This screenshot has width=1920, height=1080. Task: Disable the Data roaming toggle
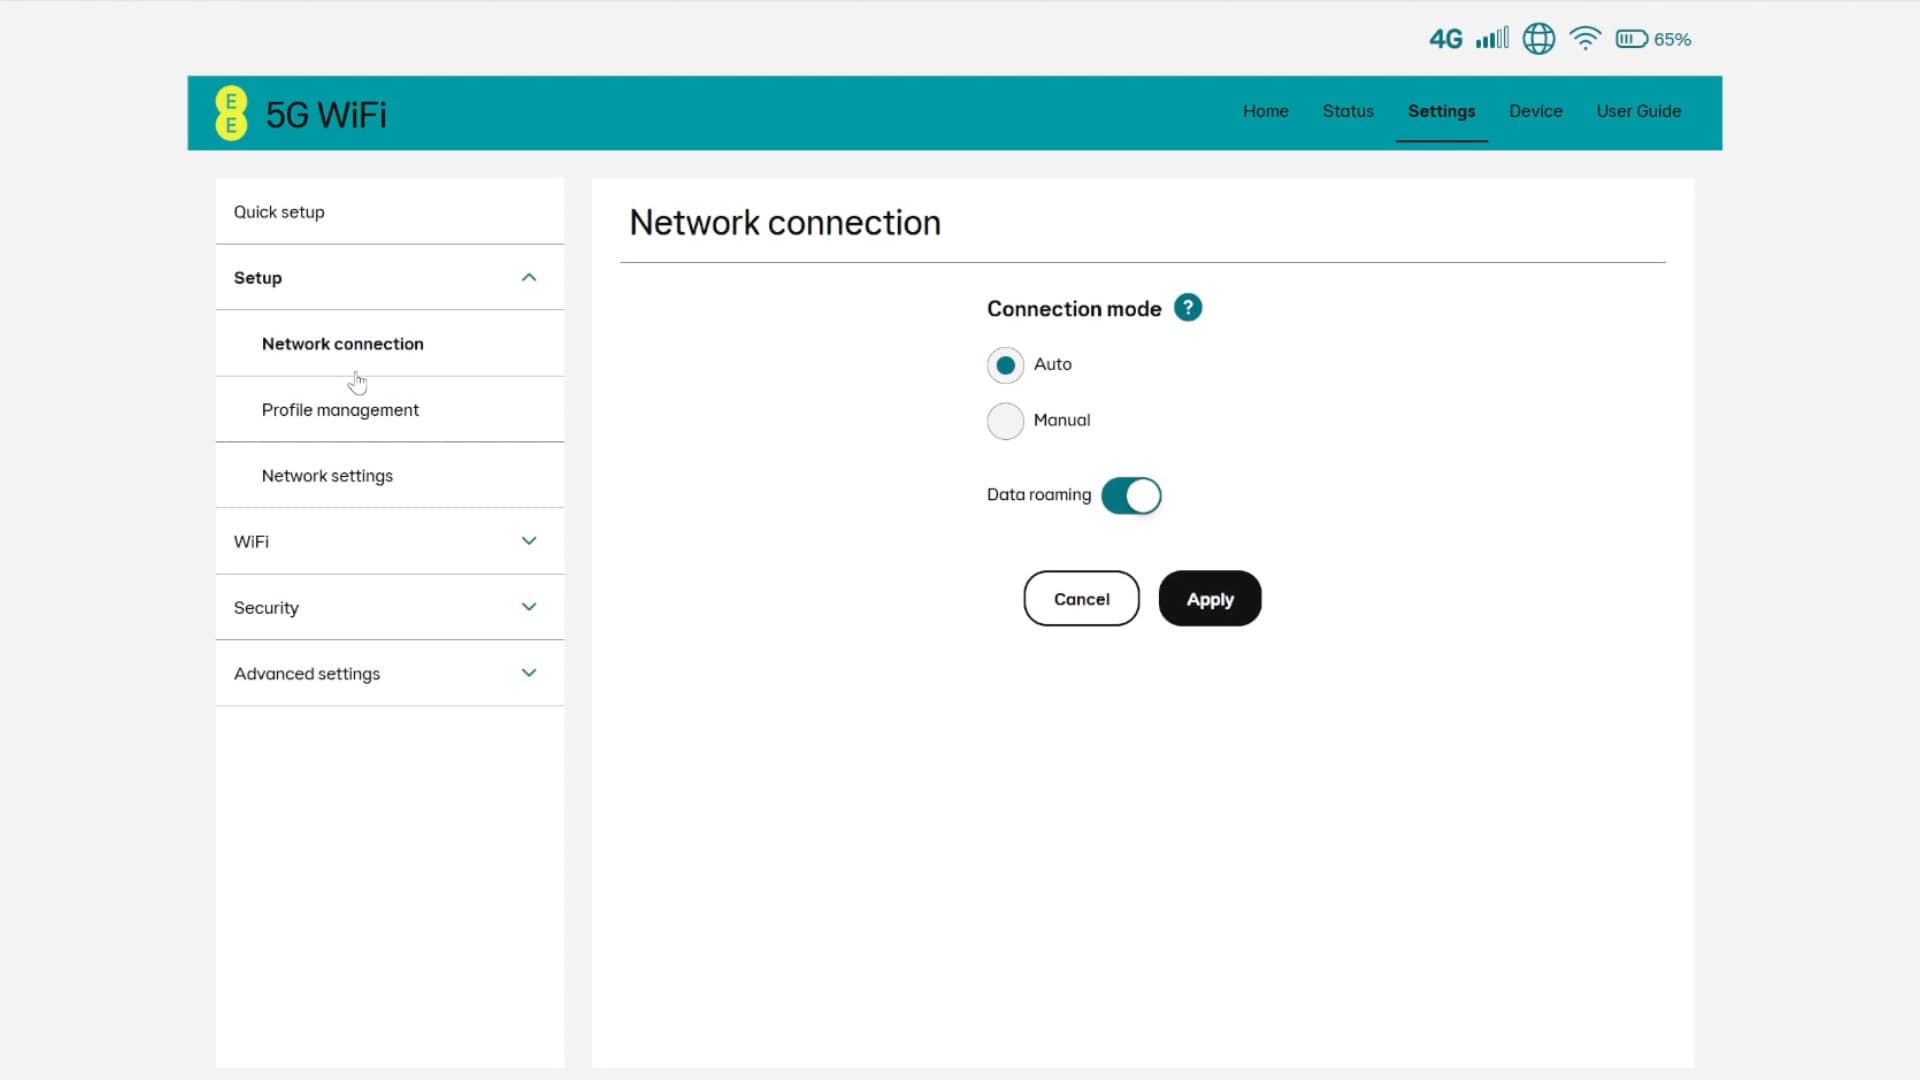pyautogui.click(x=1130, y=495)
